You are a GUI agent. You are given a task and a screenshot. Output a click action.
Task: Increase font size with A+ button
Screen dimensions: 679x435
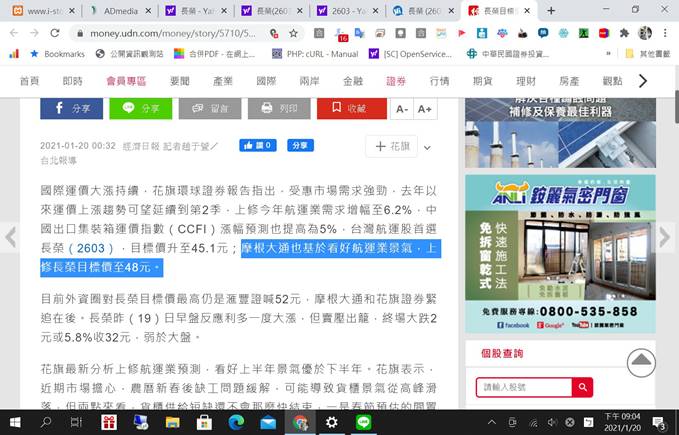click(425, 108)
